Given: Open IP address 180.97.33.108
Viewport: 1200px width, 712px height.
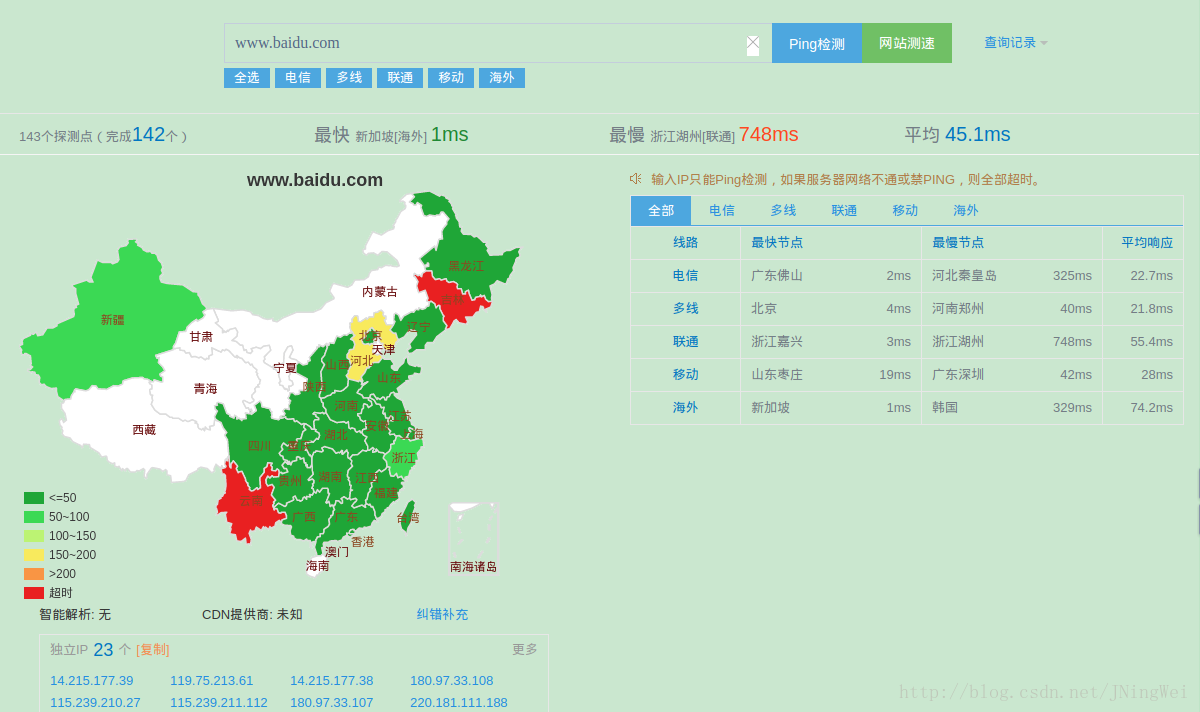Looking at the screenshot, I should (452, 681).
